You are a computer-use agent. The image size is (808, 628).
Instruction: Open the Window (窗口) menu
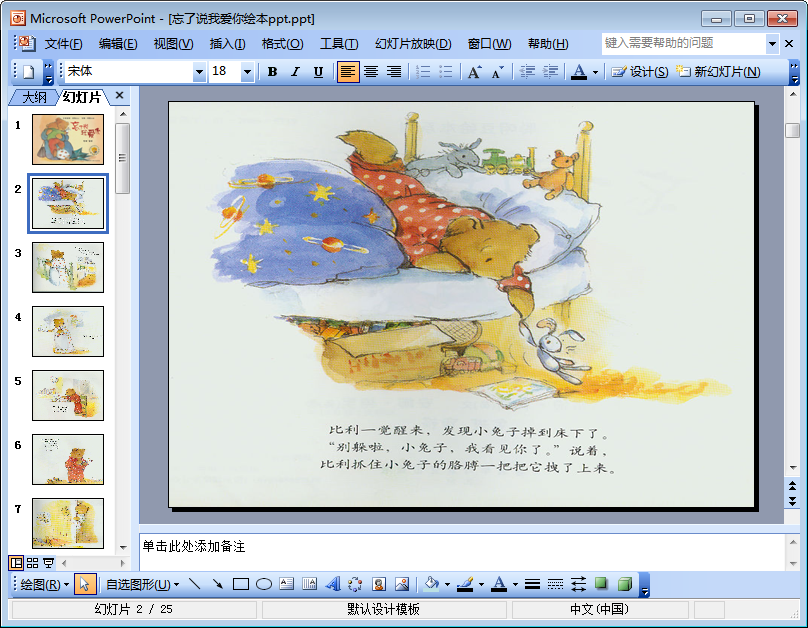tap(489, 44)
